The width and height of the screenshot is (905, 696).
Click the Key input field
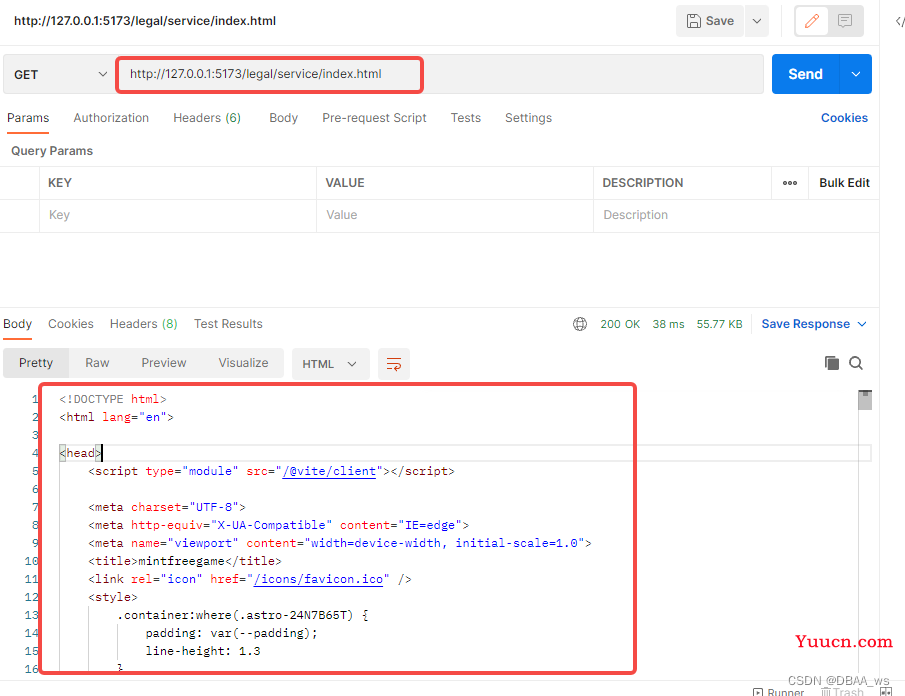[x=178, y=215]
